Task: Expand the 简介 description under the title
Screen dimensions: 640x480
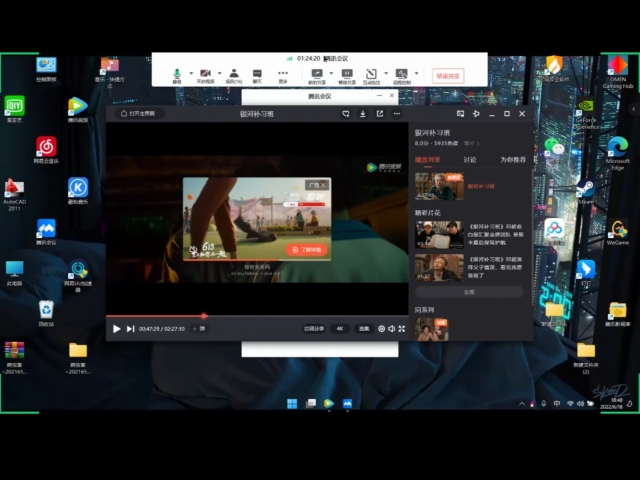Action: tap(472, 143)
